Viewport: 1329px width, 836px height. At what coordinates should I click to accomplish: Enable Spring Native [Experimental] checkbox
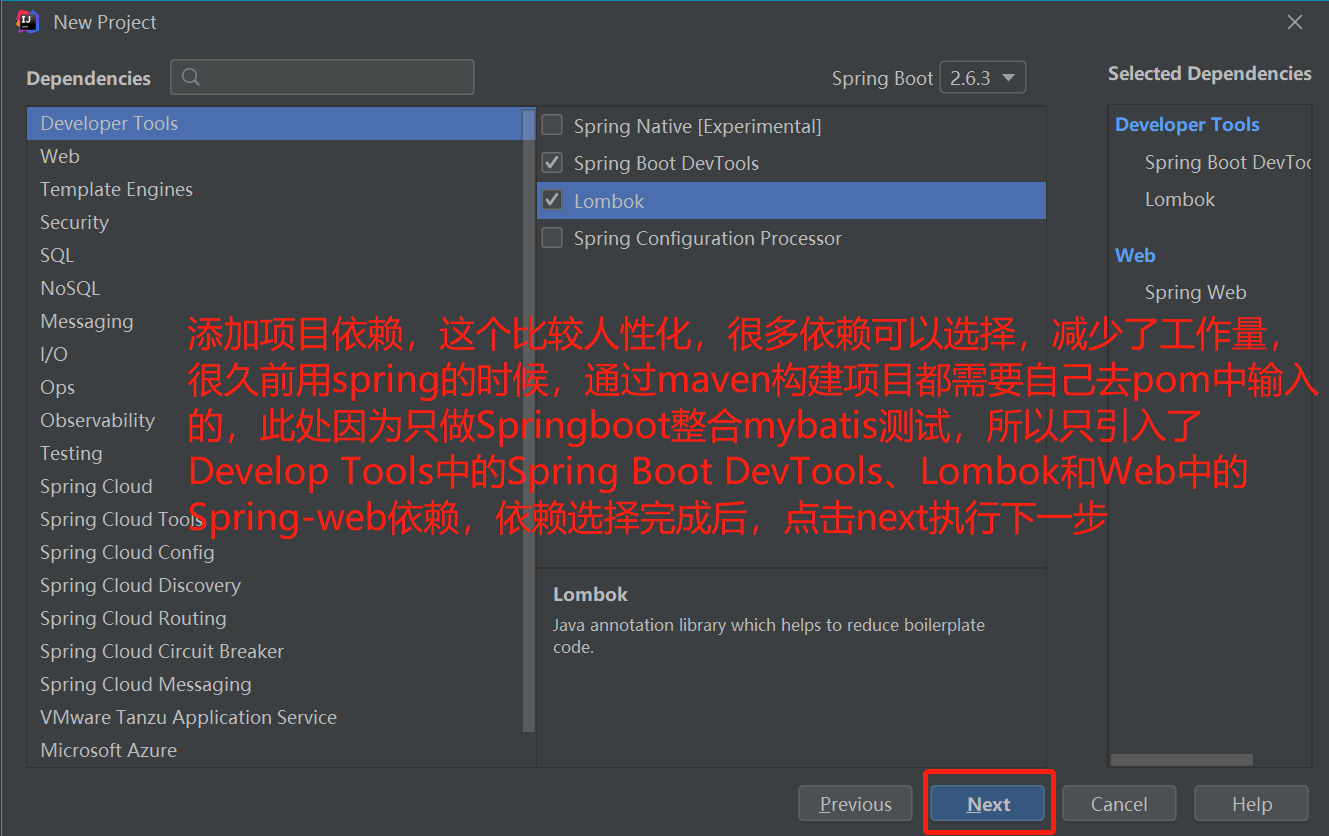[x=552, y=125]
